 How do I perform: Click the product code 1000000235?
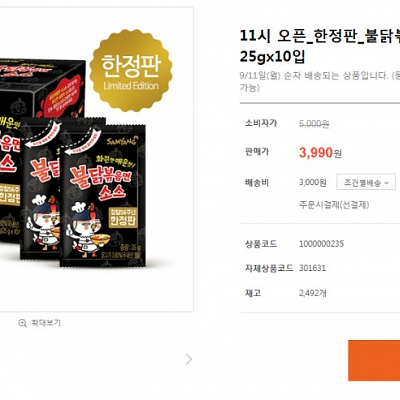pos(321,244)
